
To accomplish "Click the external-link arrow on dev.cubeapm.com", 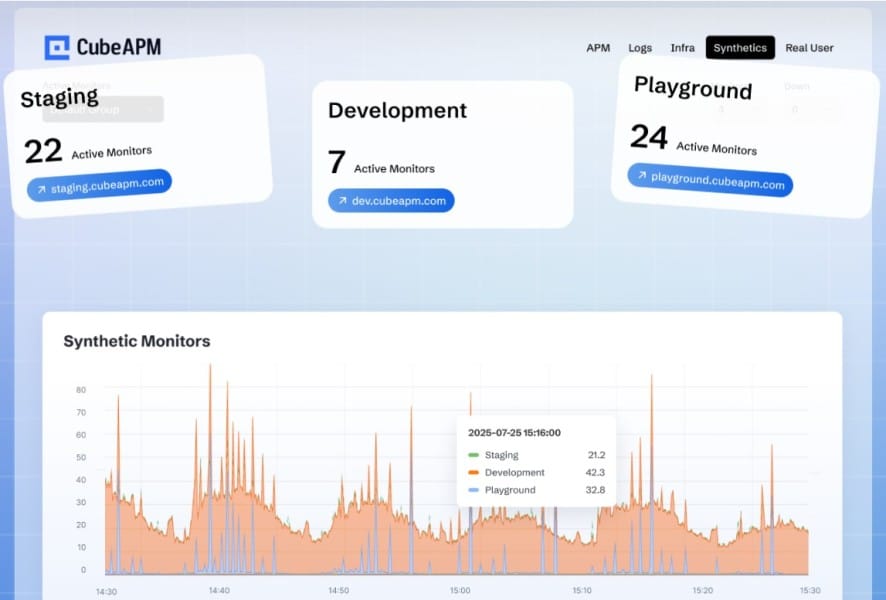I will coord(341,200).
